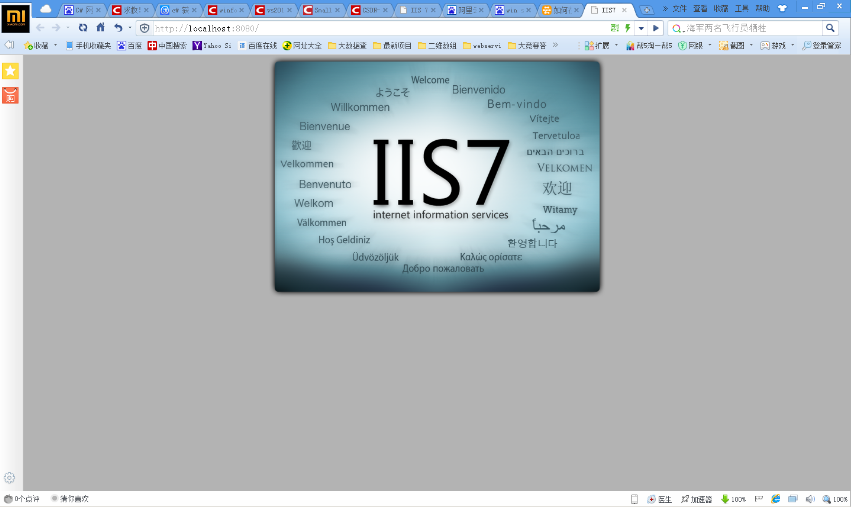Screen dimensions: 854x507
Task: Go forward with the forward arrow
Action: (x=56, y=28)
